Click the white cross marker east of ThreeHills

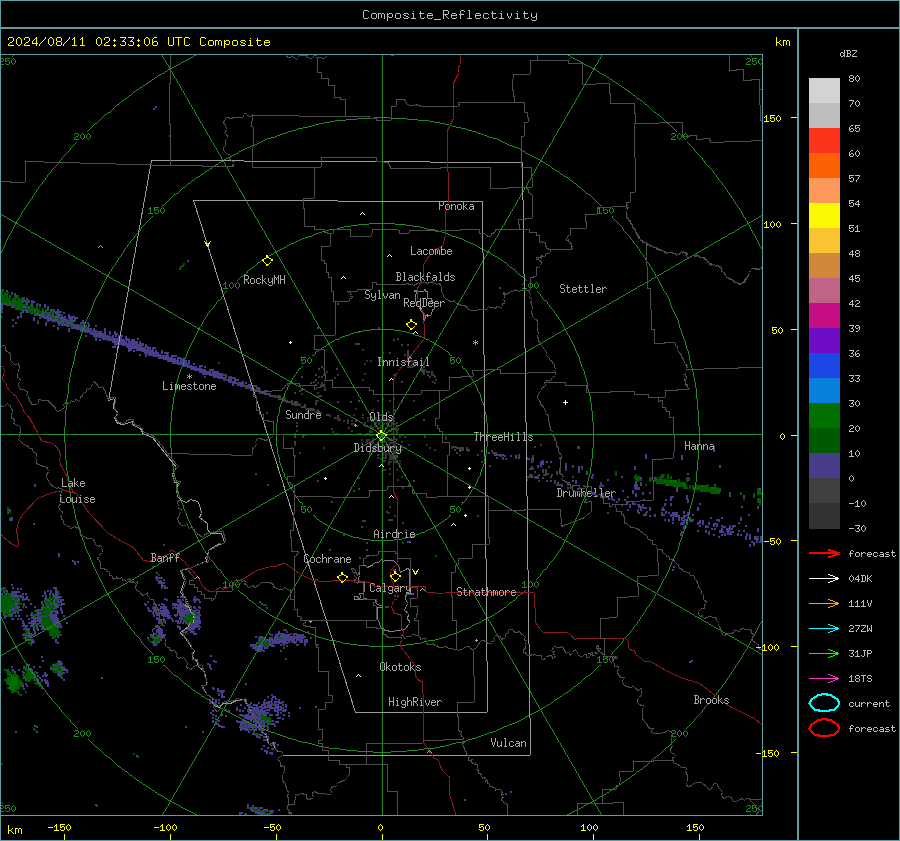click(x=565, y=402)
